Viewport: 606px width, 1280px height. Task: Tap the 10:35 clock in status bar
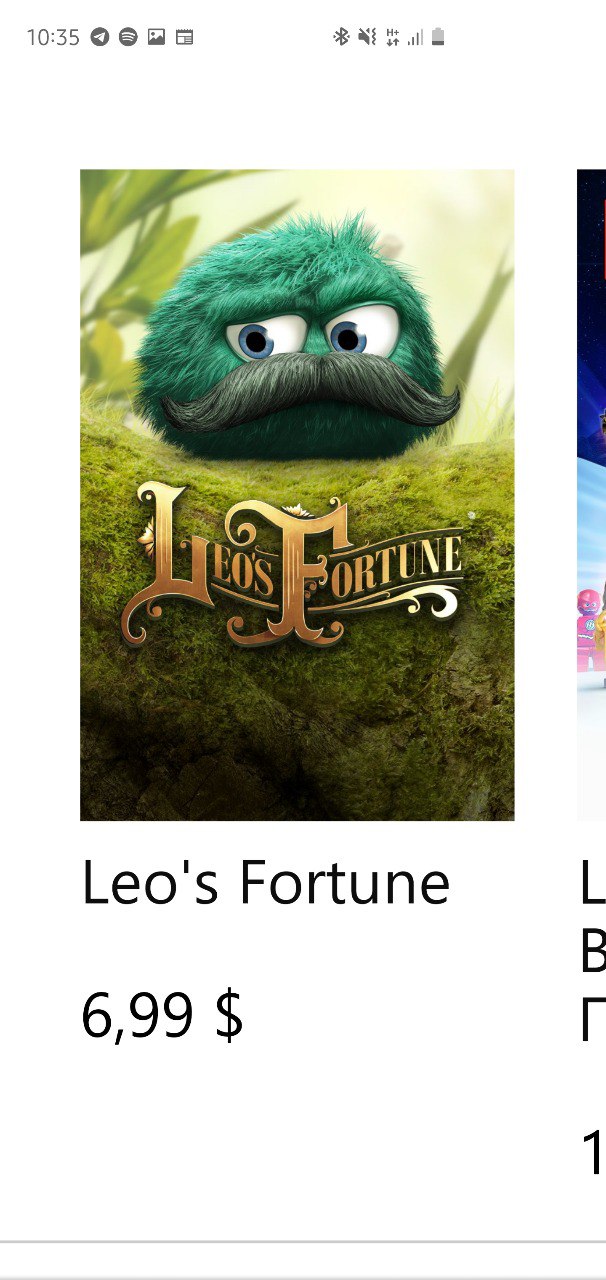53,38
